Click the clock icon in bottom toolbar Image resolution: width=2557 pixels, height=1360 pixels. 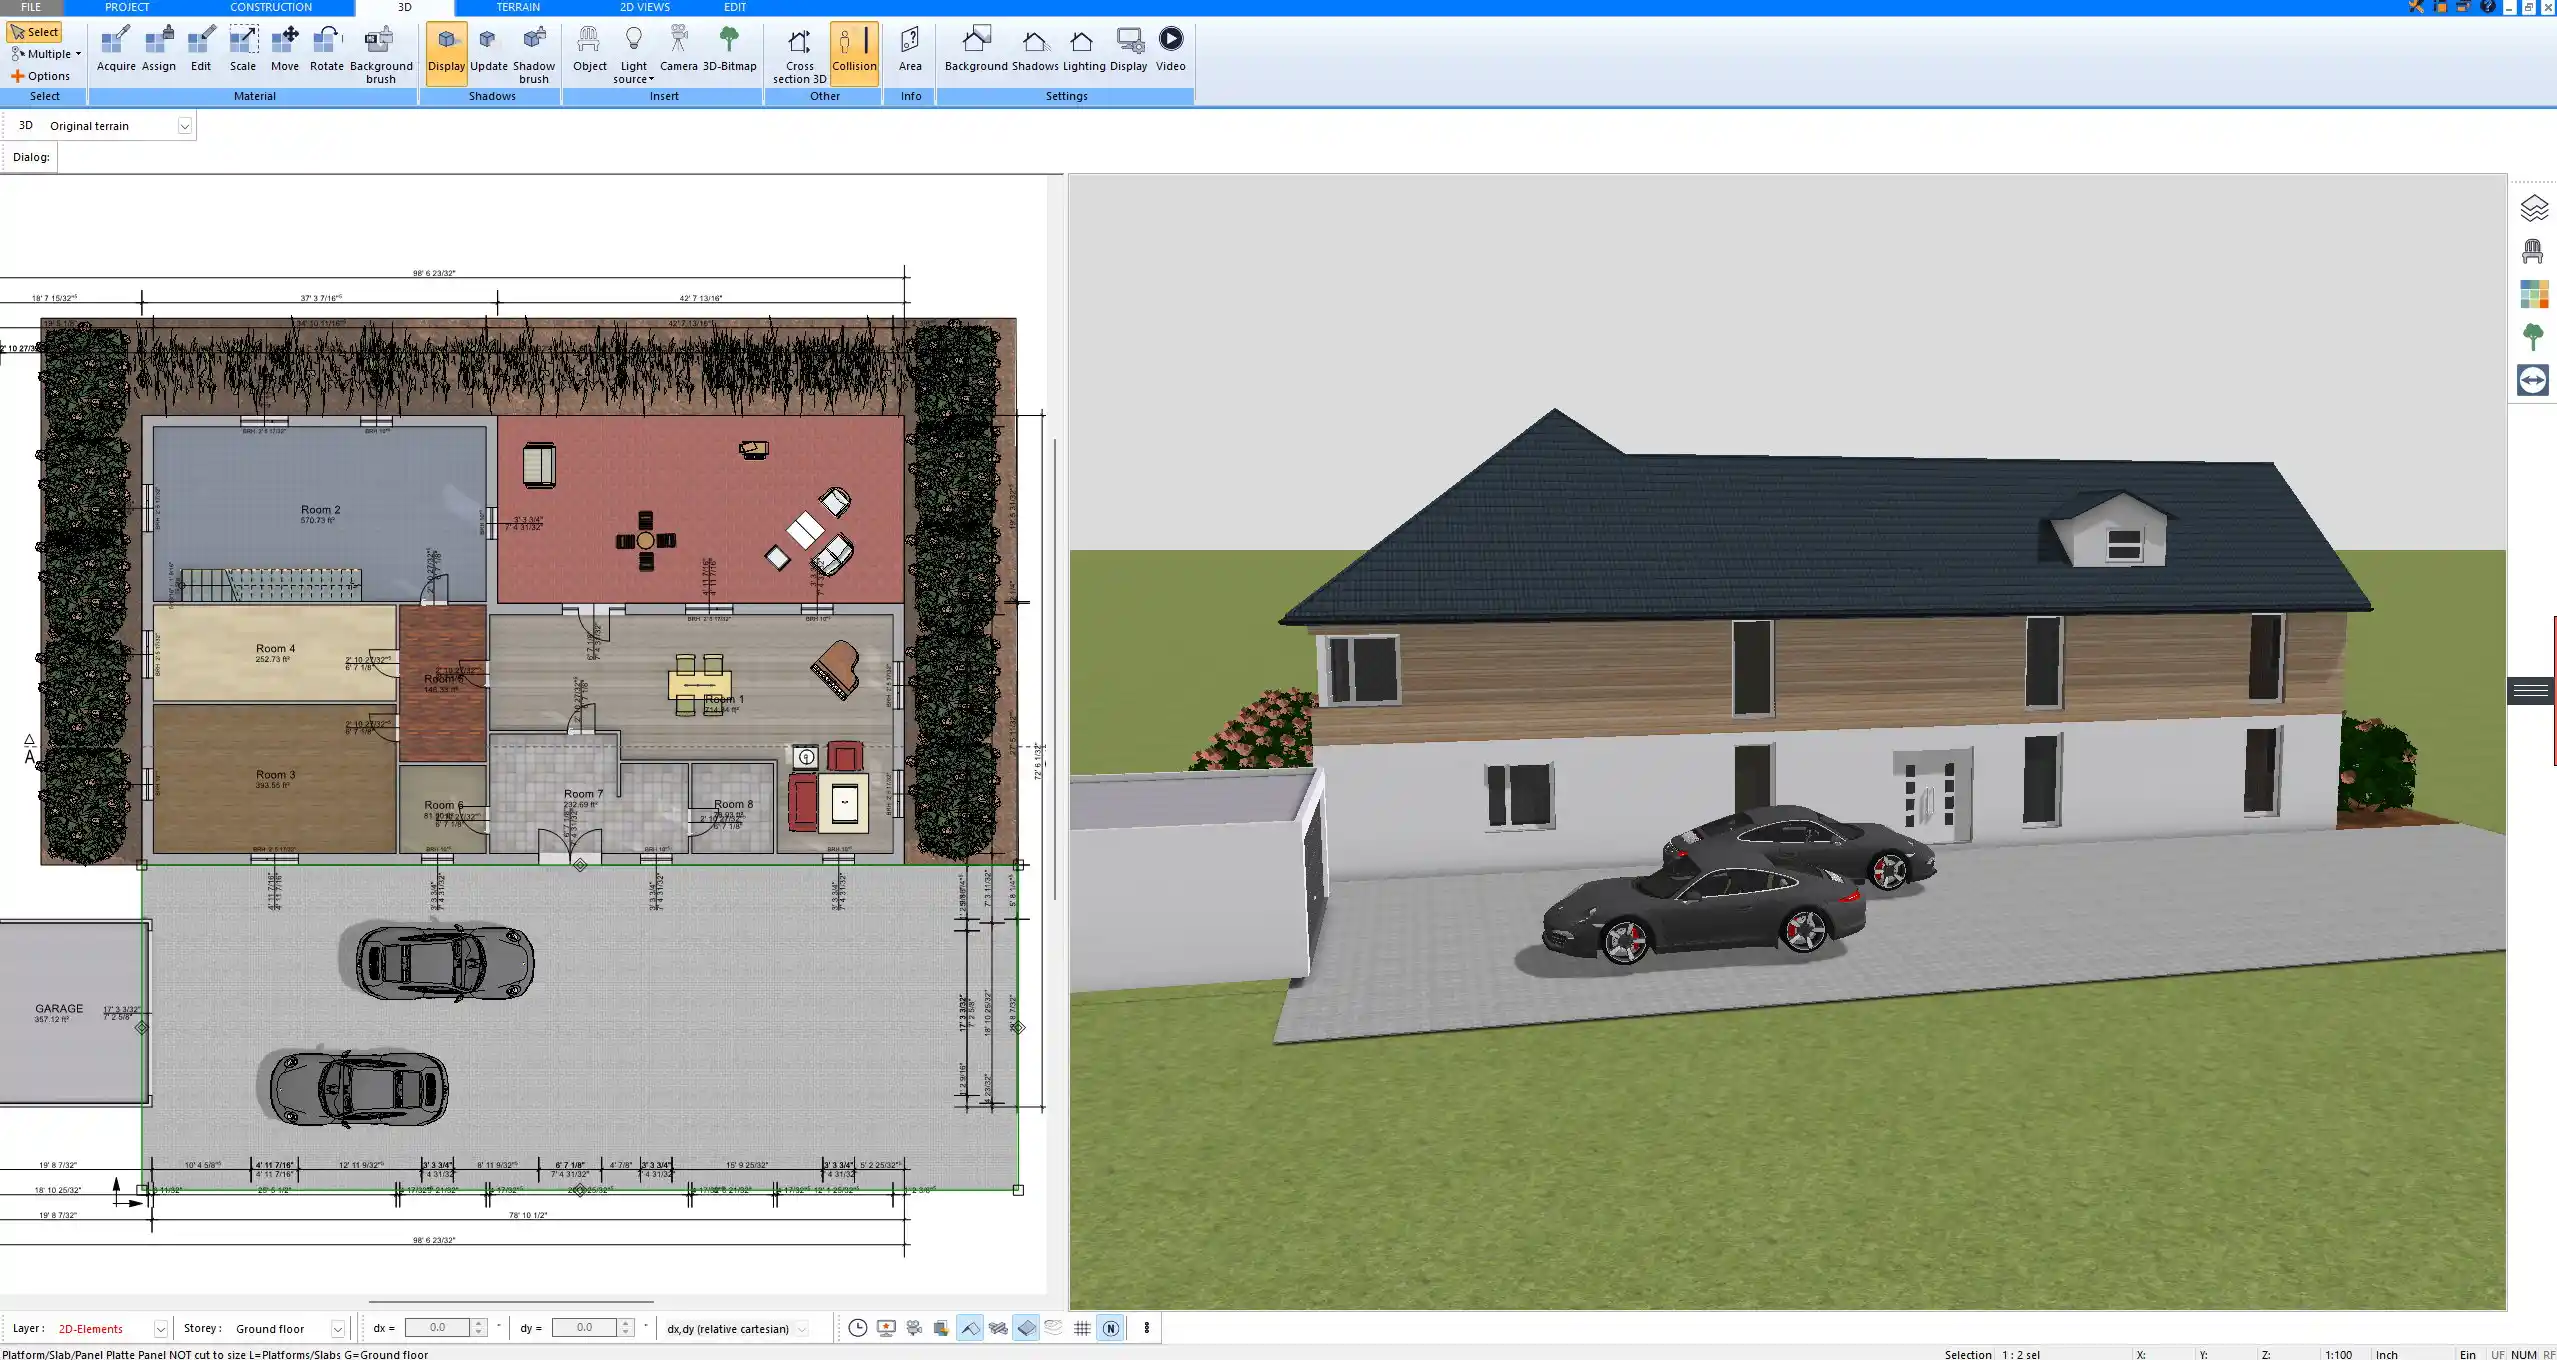pos(858,1328)
